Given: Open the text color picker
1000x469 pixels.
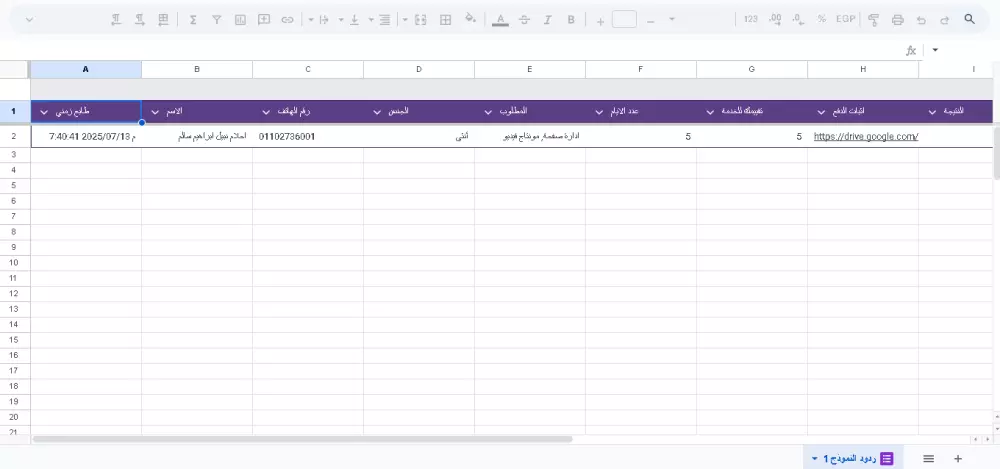Looking at the screenshot, I should pos(501,20).
